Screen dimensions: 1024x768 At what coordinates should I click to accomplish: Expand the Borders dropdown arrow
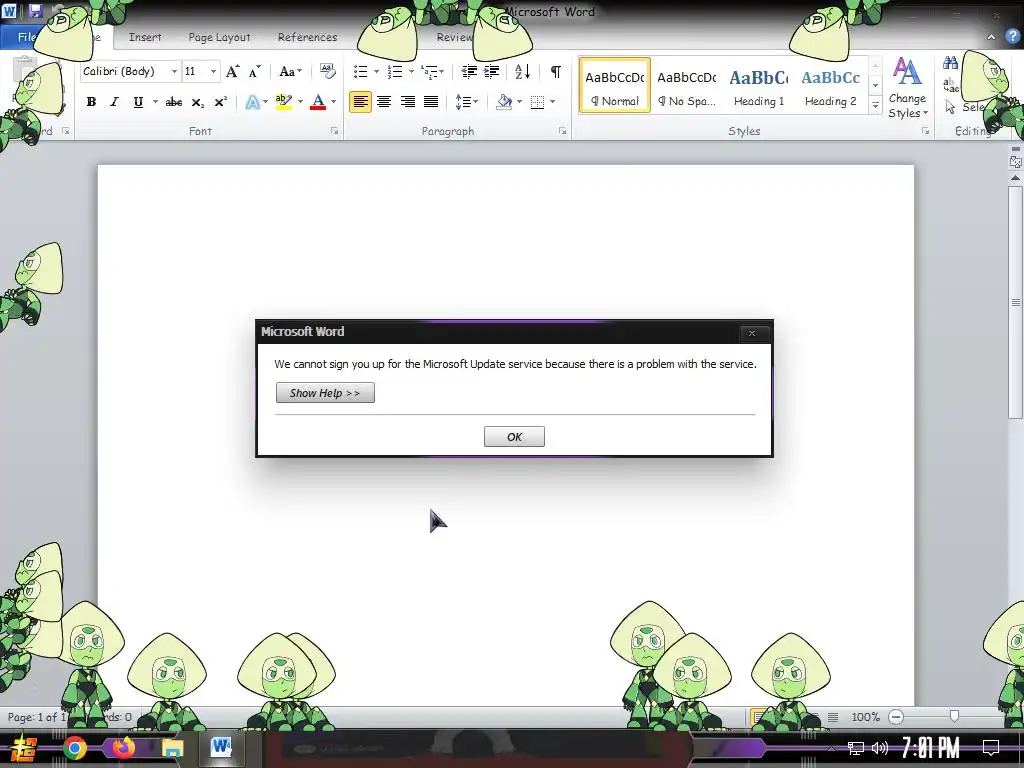pyautogui.click(x=552, y=102)
